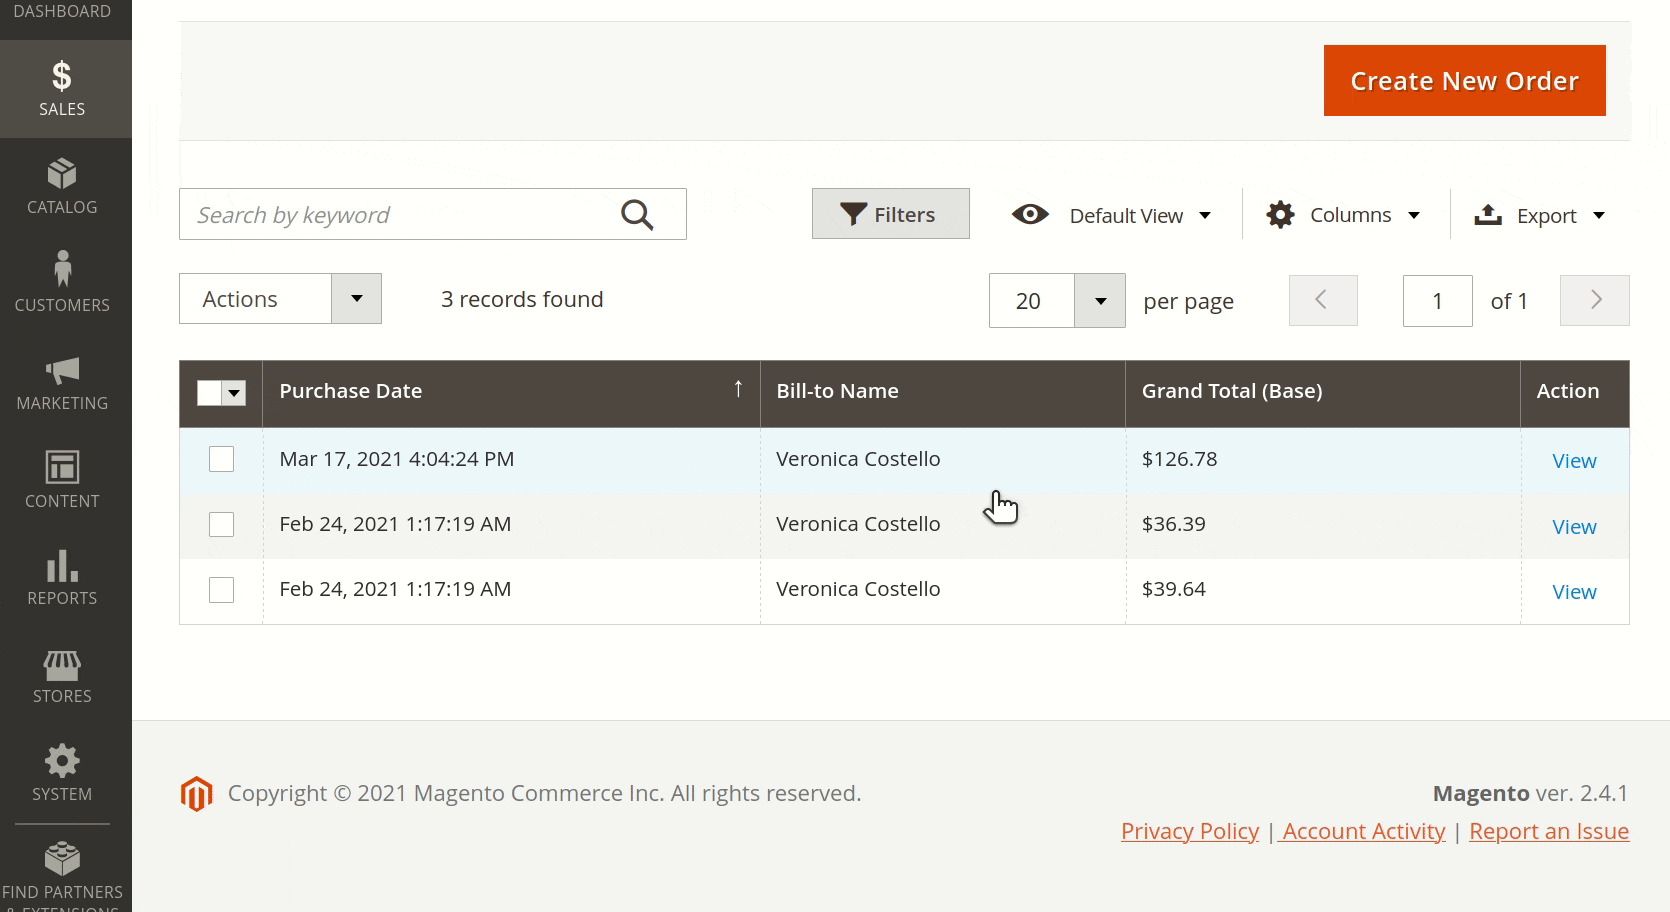Tick the checkbox for the $36.39 order
Viewport: 1670px width, 912px height.
[221, 524]
